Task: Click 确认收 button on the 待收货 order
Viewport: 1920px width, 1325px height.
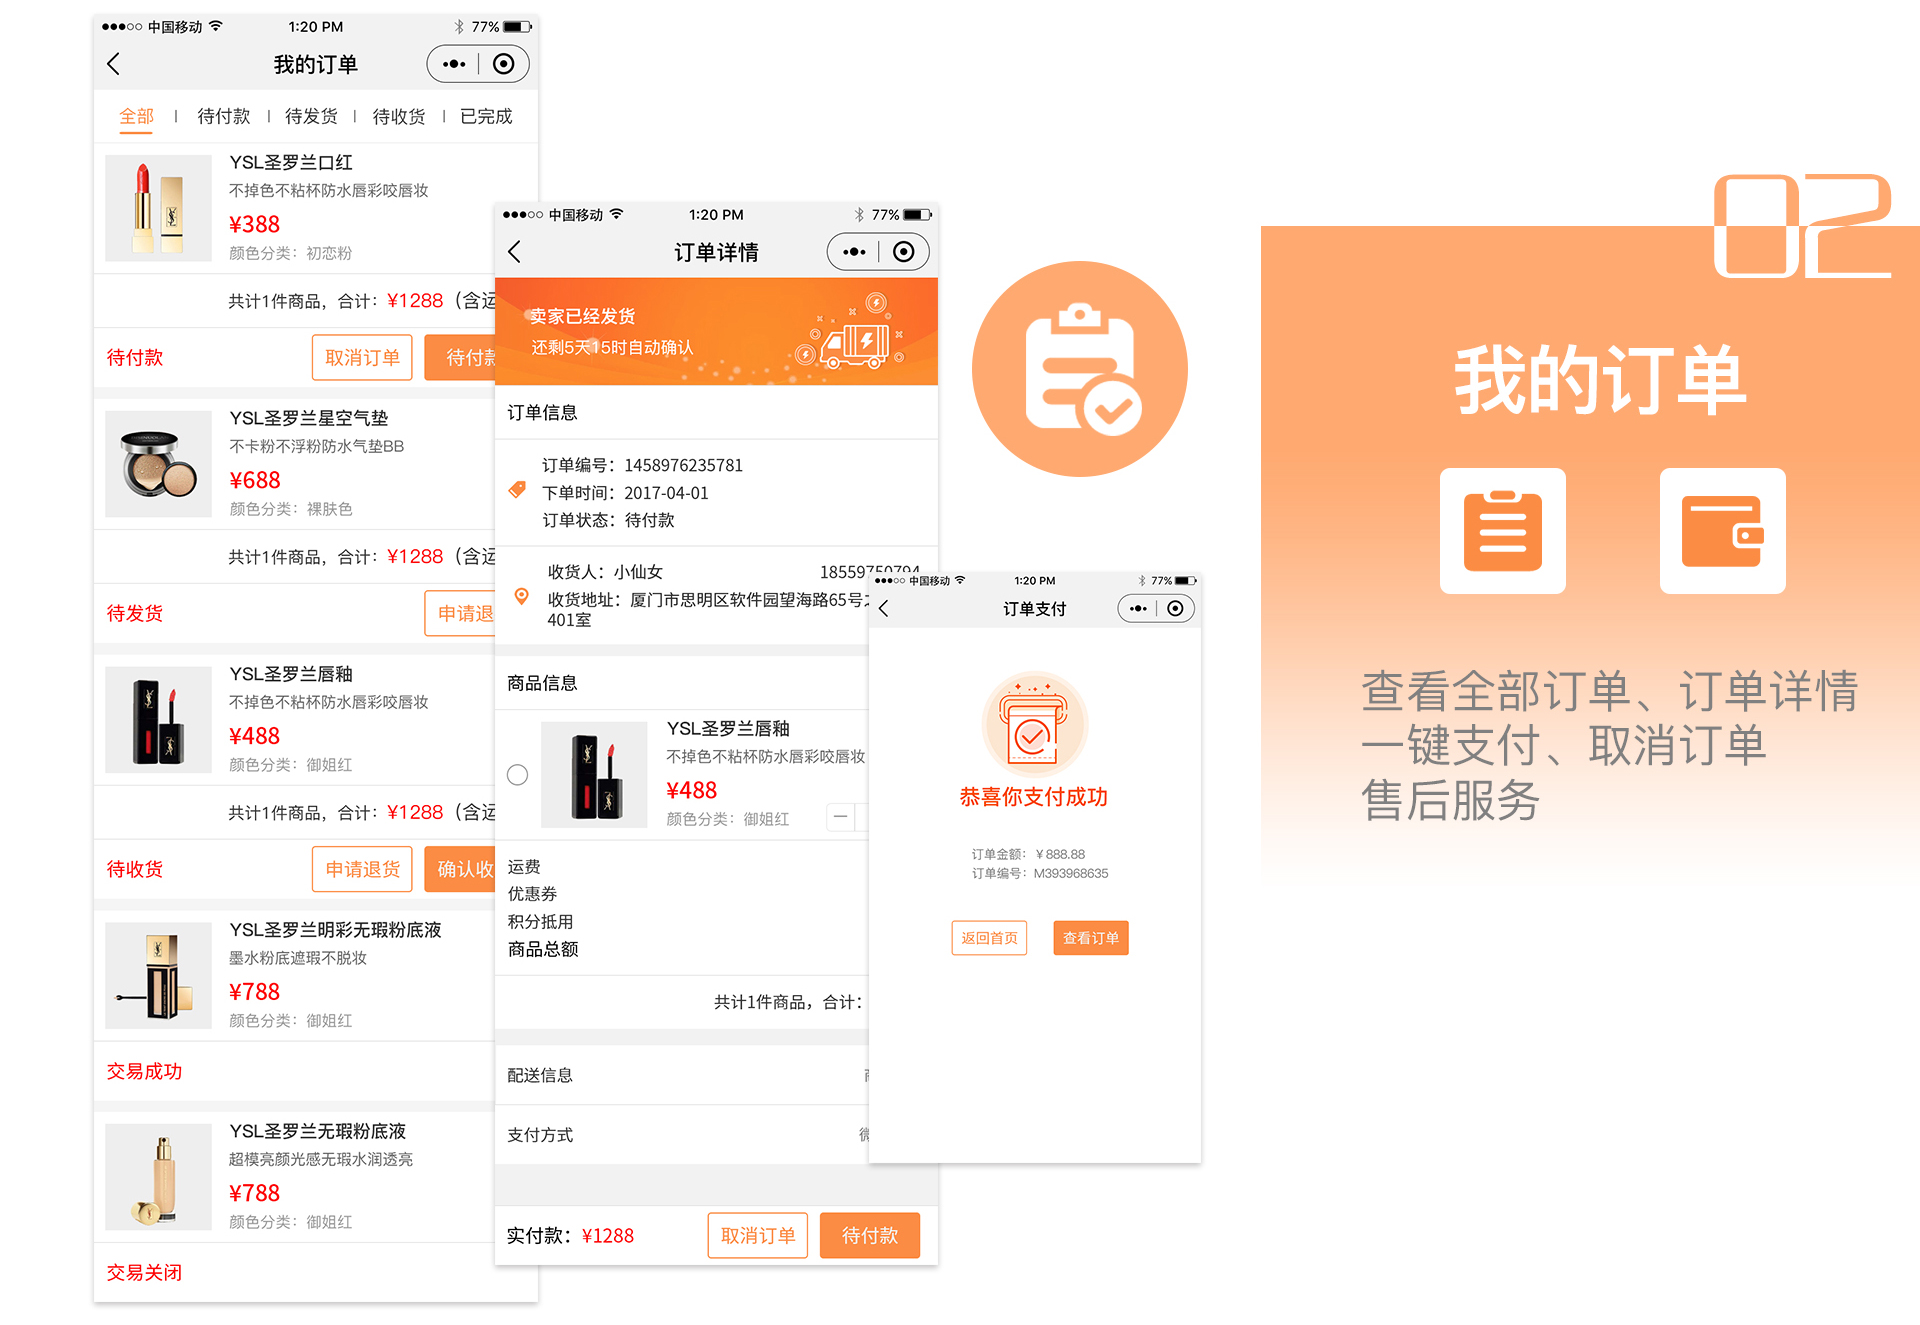Action: pos(460,869)
